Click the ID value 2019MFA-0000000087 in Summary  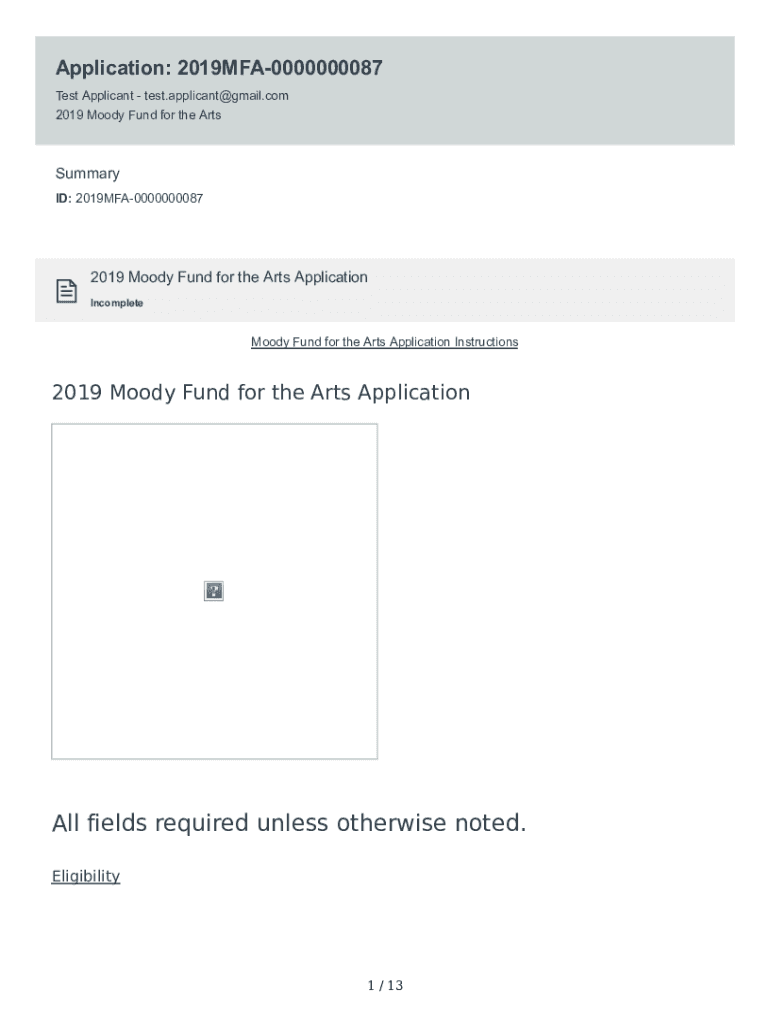[x=139, y=199]
